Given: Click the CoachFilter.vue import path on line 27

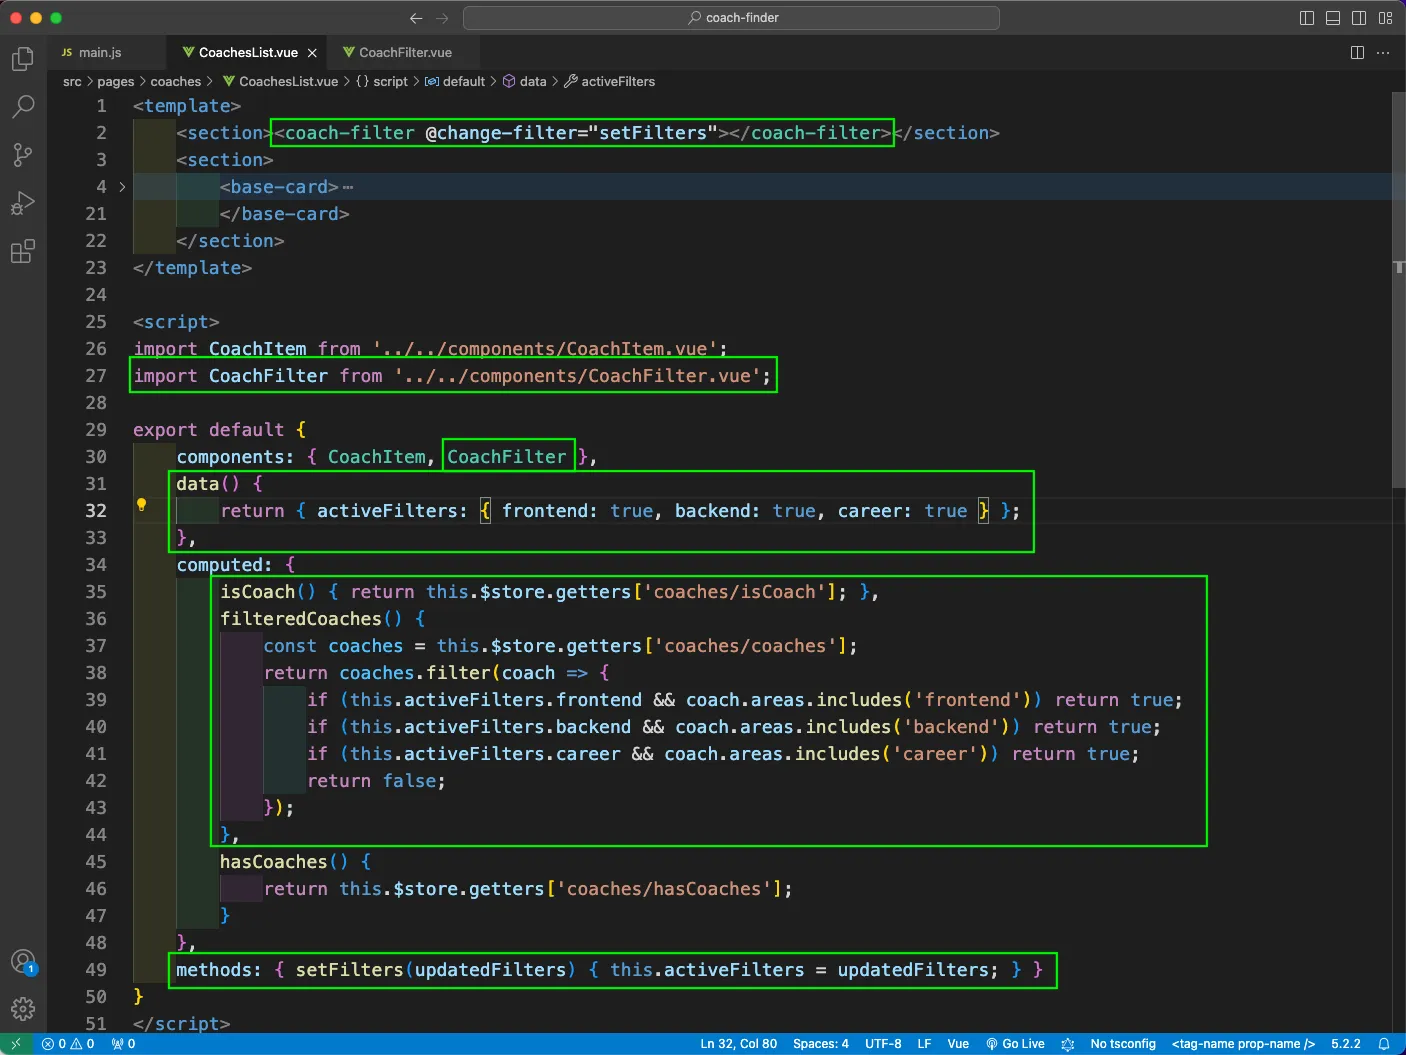Looking at the screenshot, I should pyautogui.click(x=577, y=376).
